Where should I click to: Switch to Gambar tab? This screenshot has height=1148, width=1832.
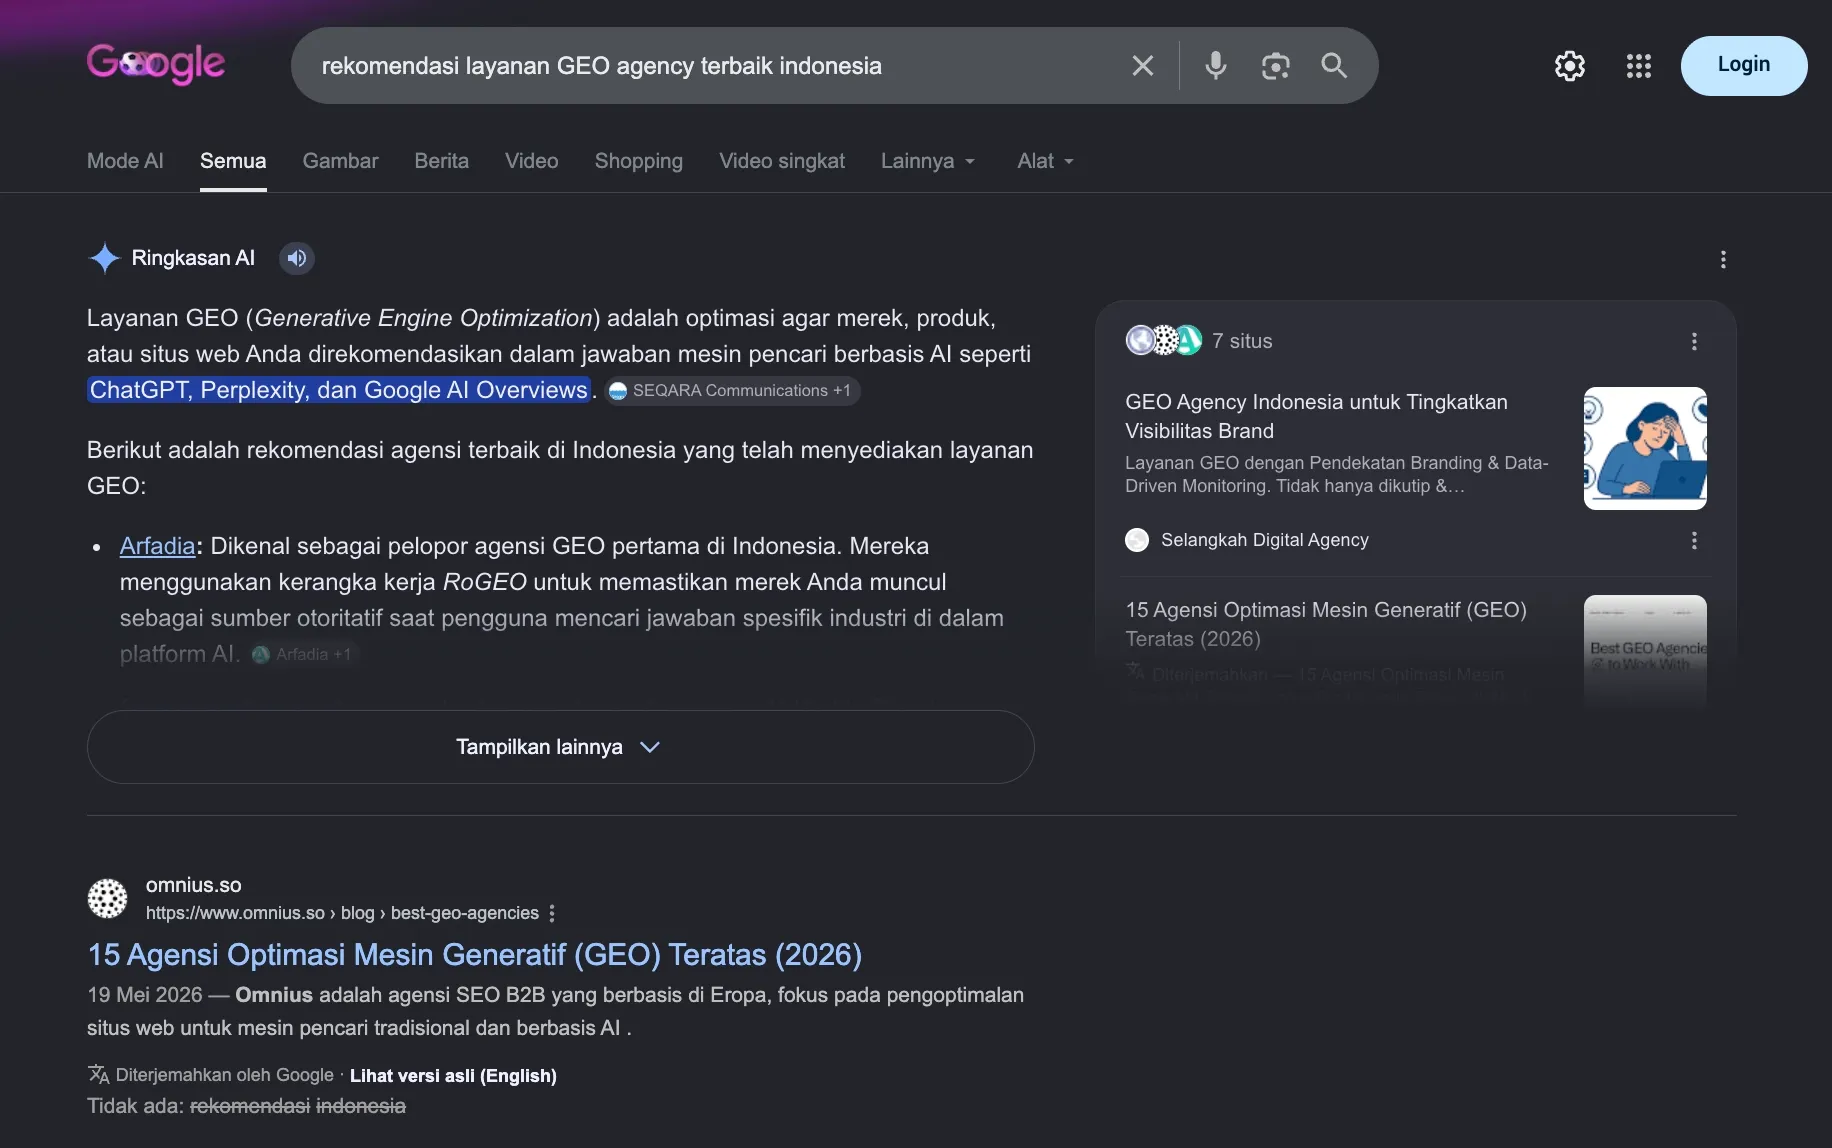pos(340,161)
